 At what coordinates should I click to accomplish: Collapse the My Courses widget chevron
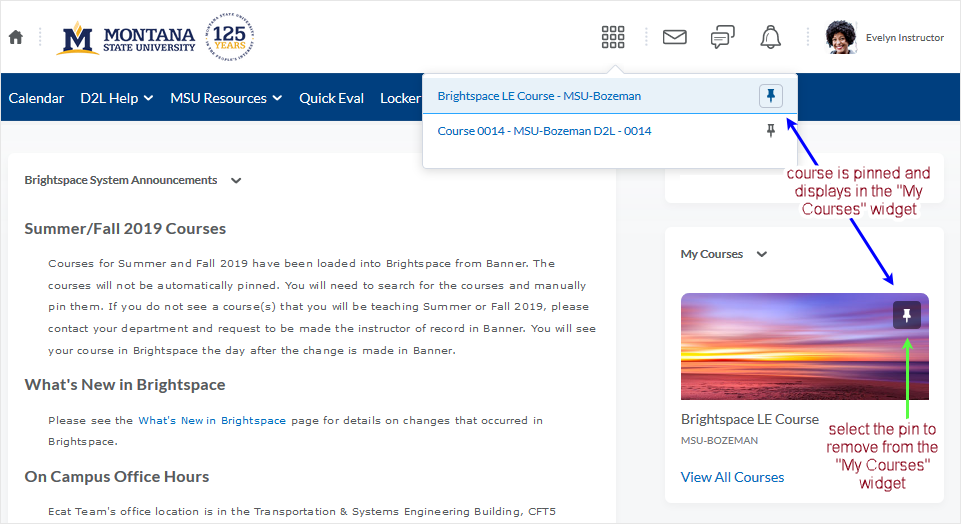pyautogui.click(x=762, y=254)
